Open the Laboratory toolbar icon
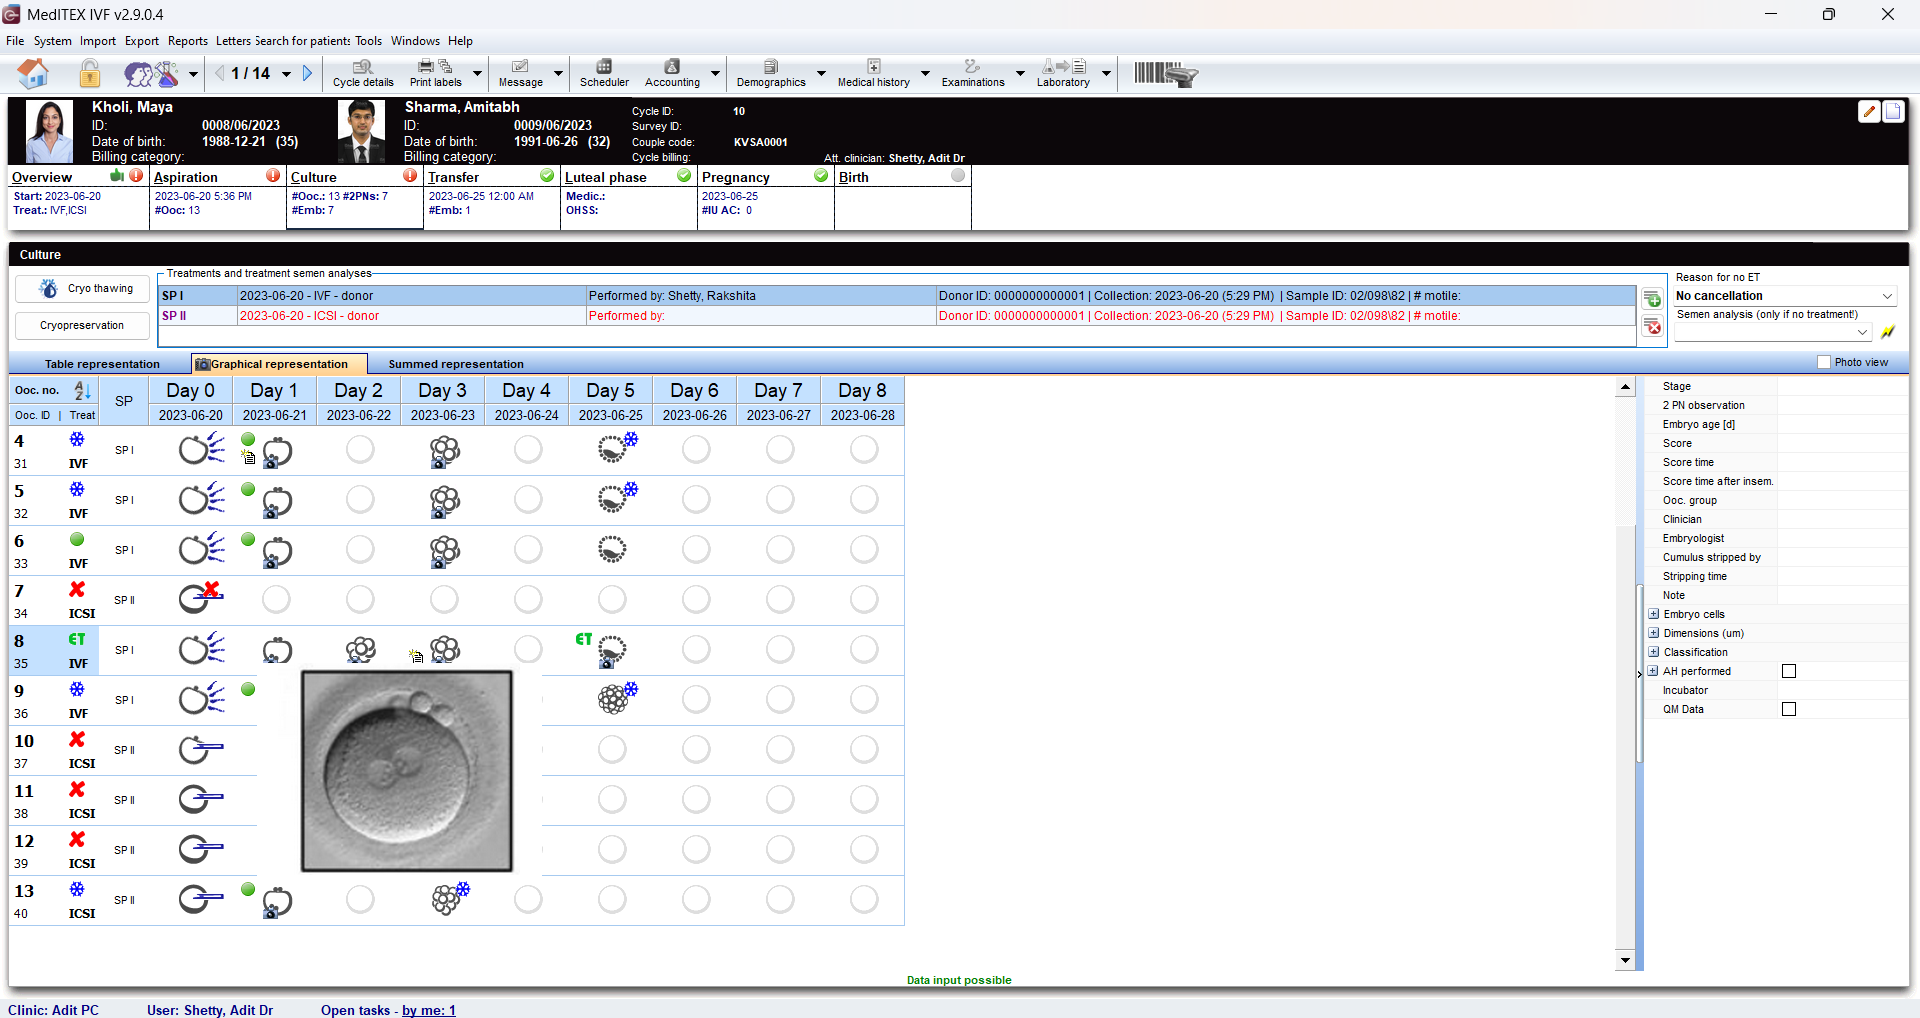The height and width of the screenshot is (1018, 1920). (x=1063, y=73)
